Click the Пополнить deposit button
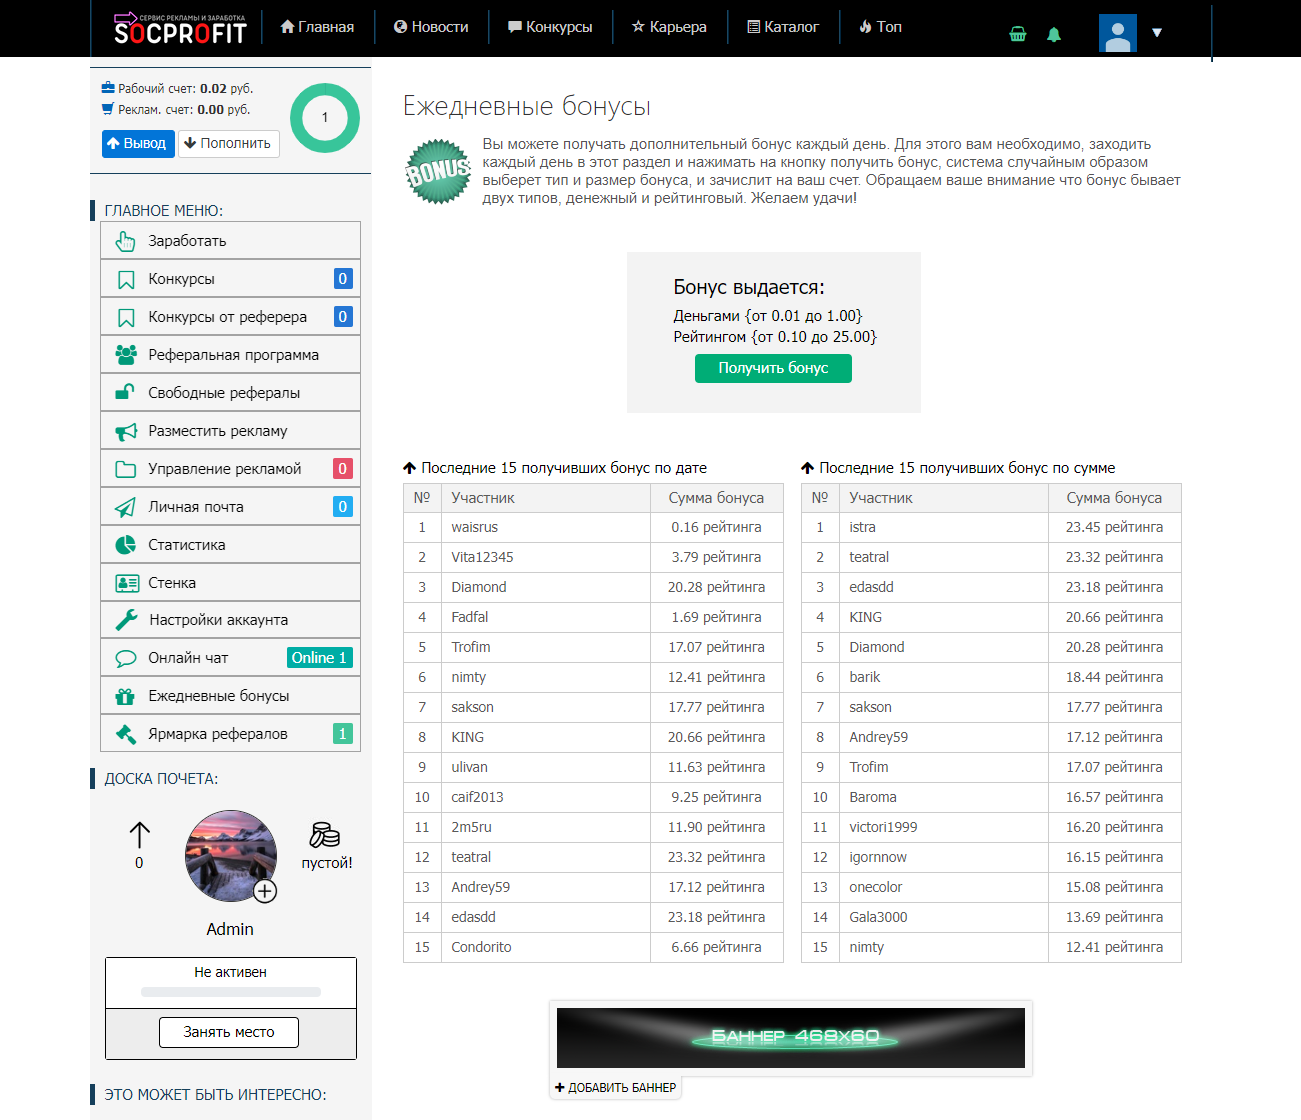Screen dimensions: 1301x1120 [x=229, y=143]
